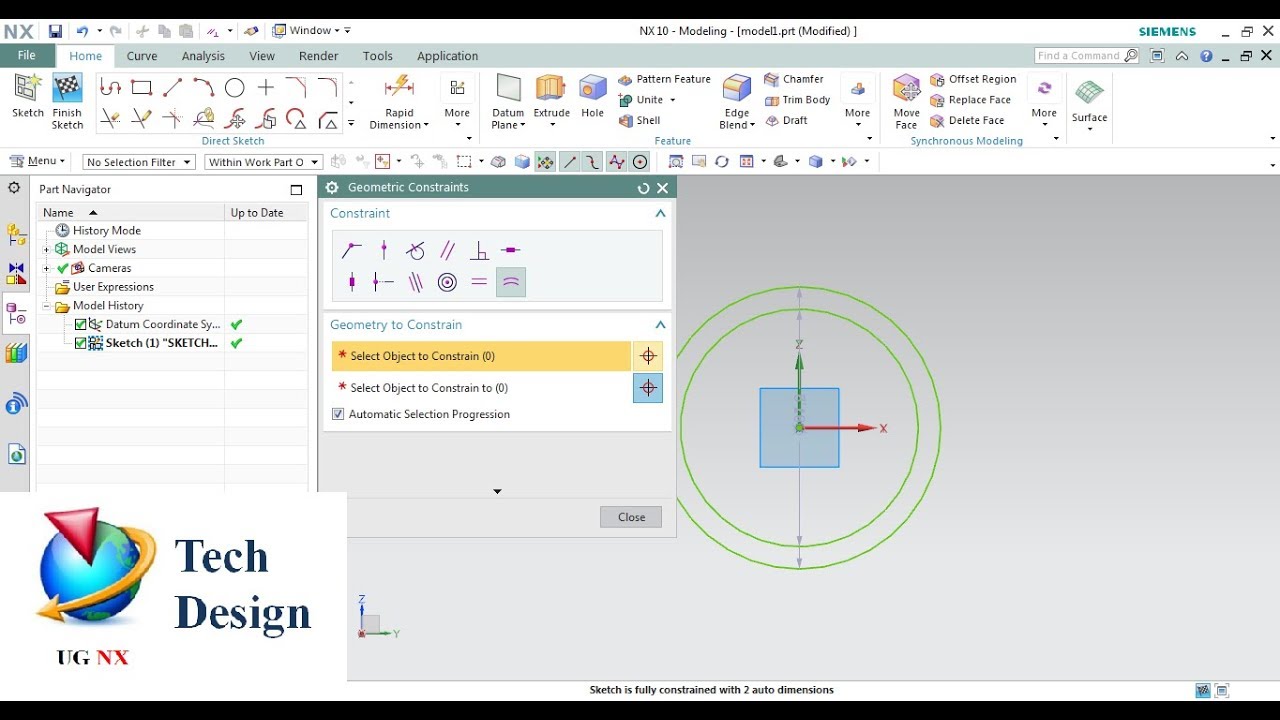Click Select Object to Constrain to crosshair
Image resolution: width=1280 pixels, height=720 pixels.
[x=648, y=388]
